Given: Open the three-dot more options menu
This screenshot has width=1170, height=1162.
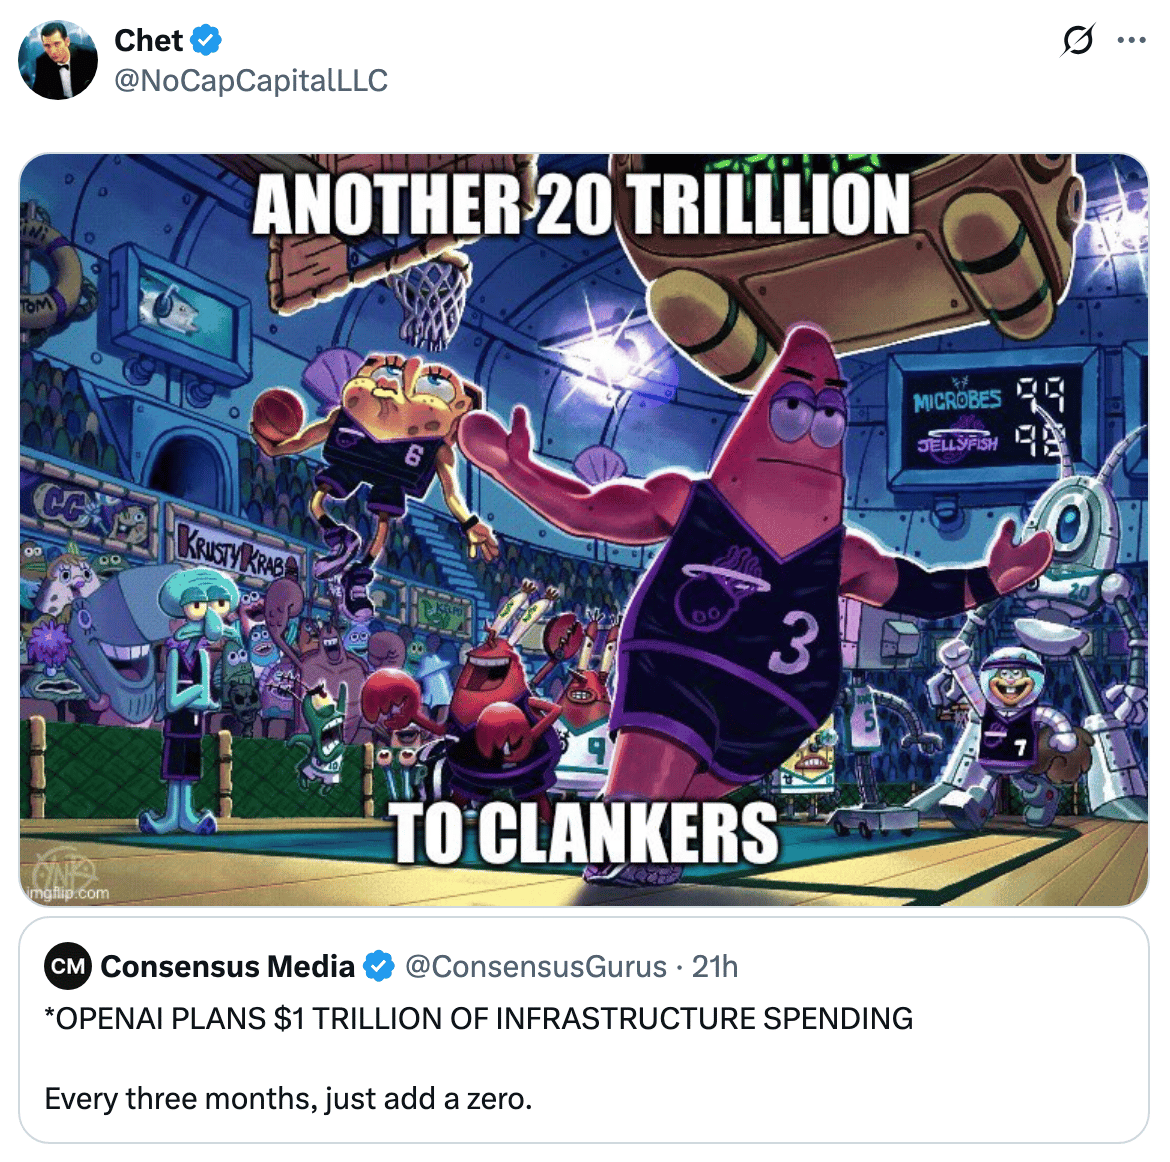Looking at the screenshot, I should coord(1131,40).
